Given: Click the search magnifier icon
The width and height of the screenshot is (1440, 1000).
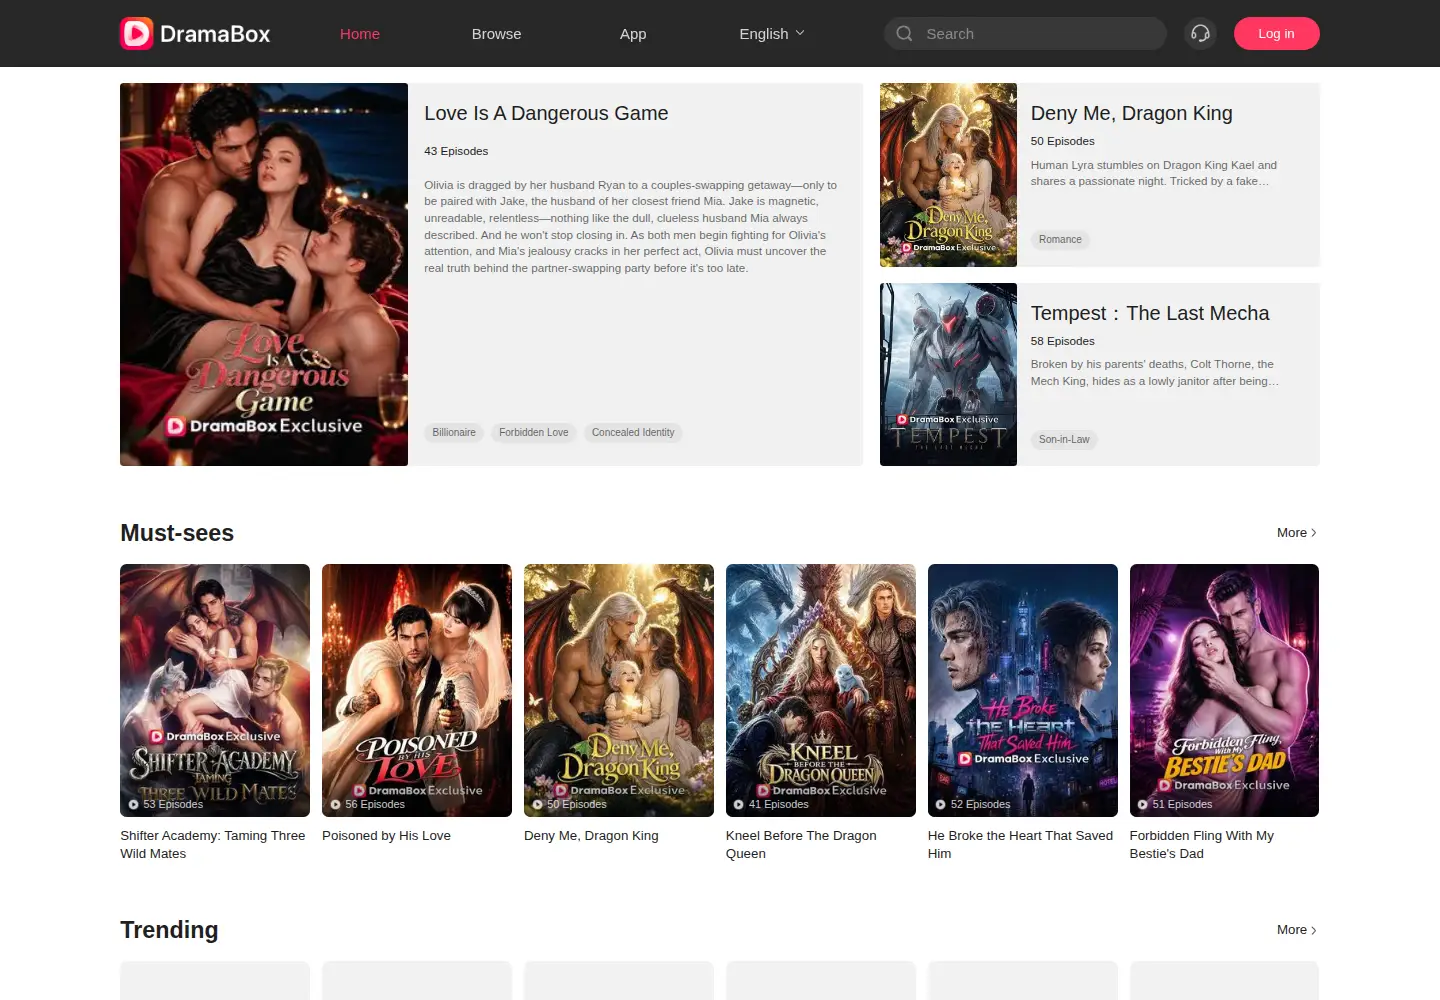Looking at the screenshot, I should (904, 34).
